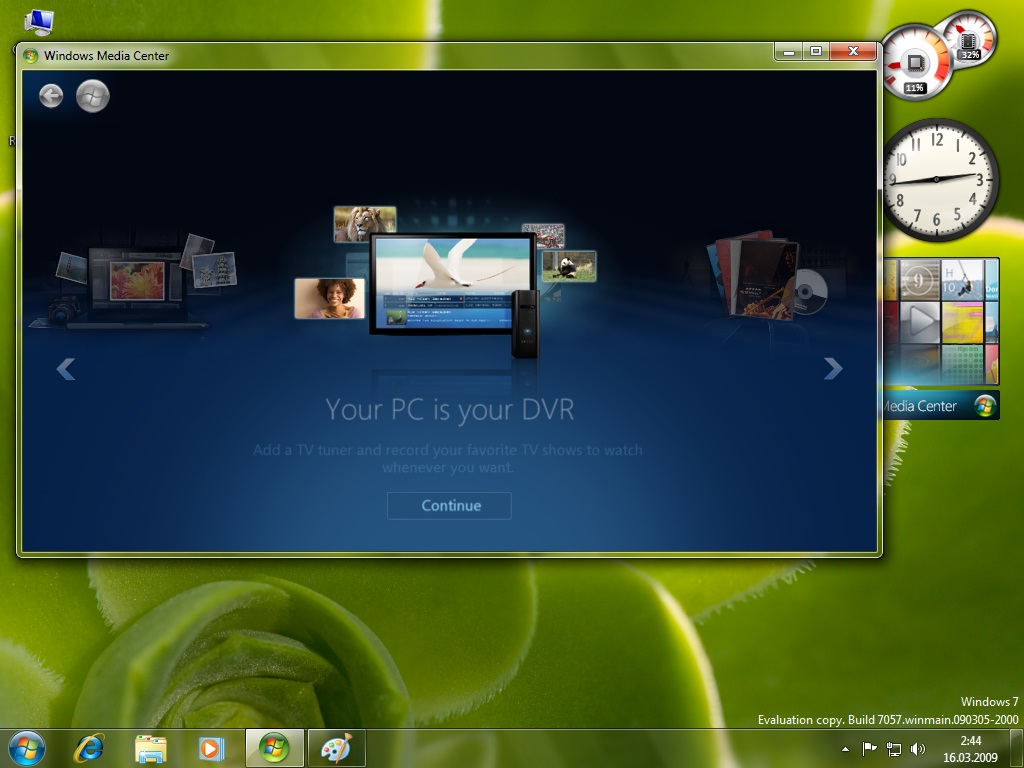Launch Windows Media Player from the taskbar
Viewport: 1024px width, 768px height.
211,748
